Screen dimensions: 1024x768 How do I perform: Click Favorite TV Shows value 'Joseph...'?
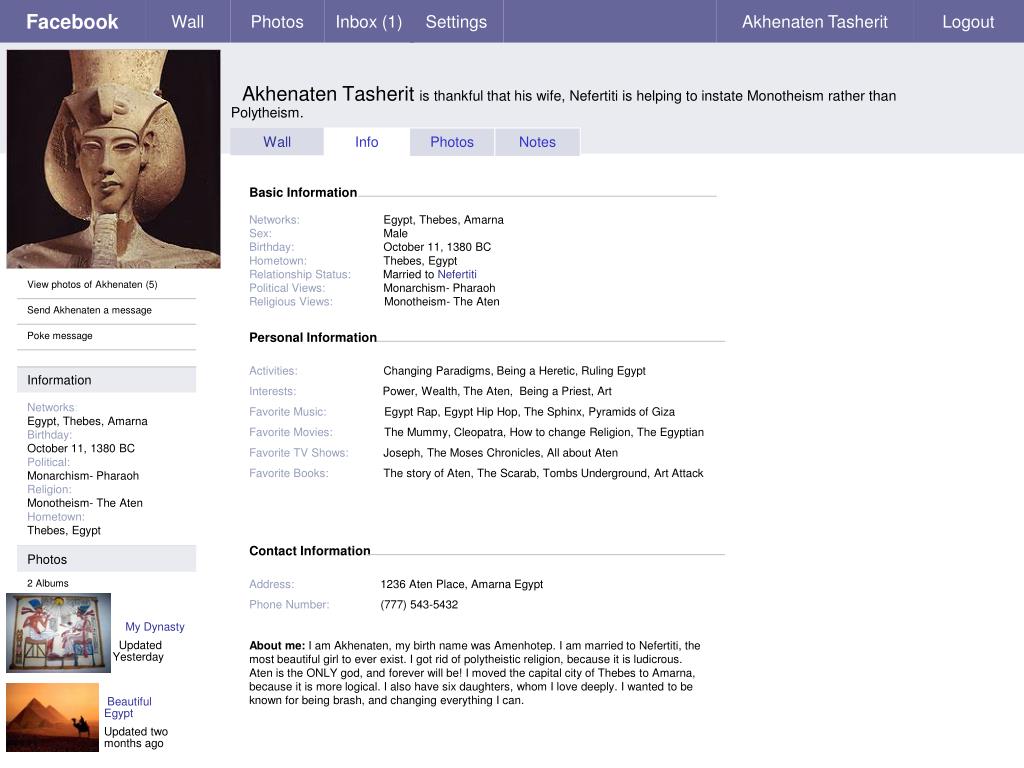(500, 453)
